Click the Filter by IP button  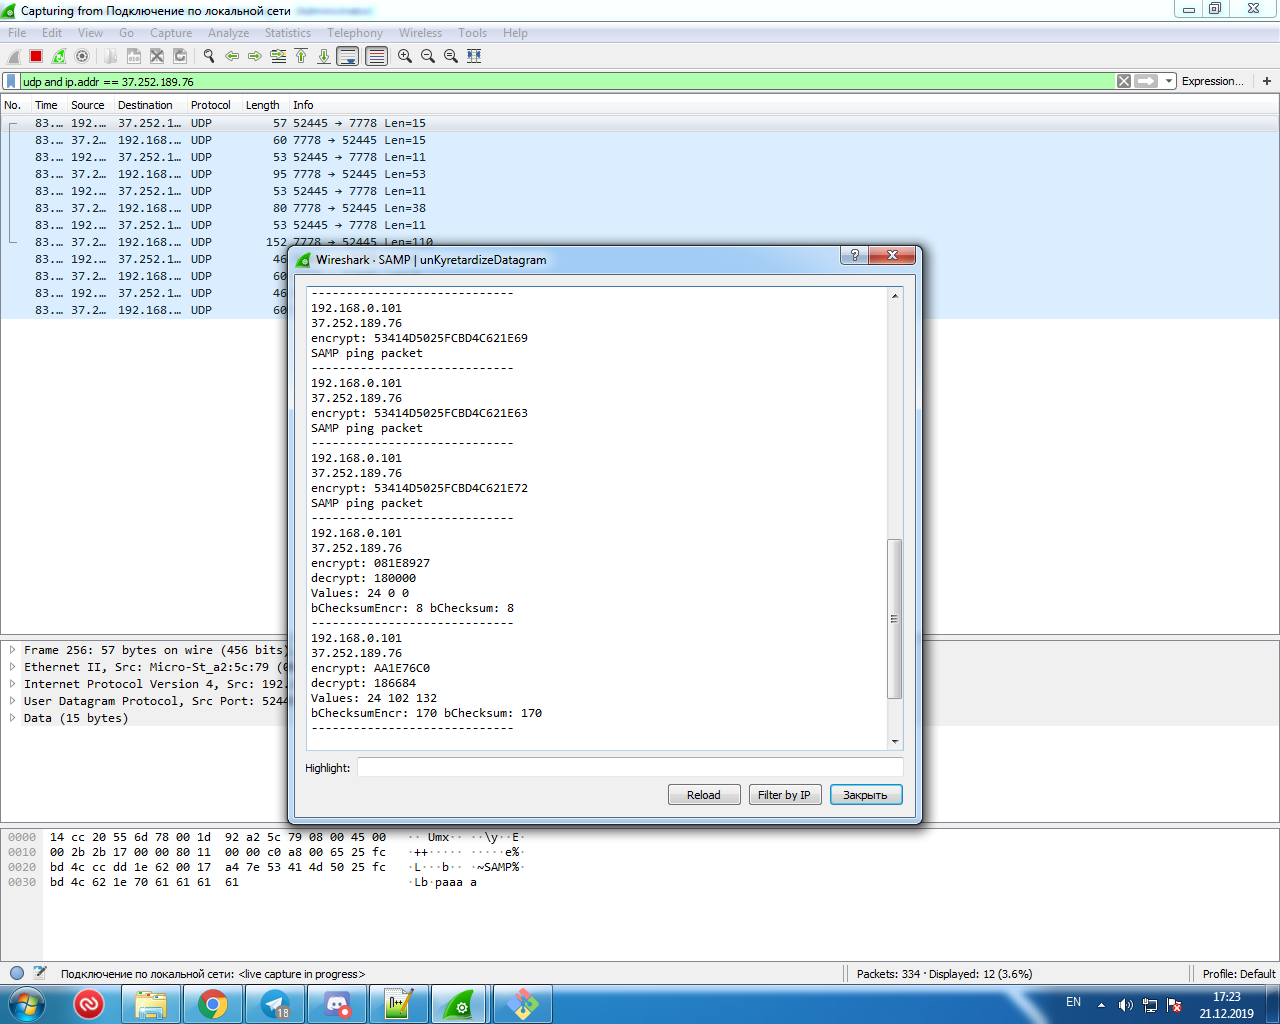click(785, 795)
